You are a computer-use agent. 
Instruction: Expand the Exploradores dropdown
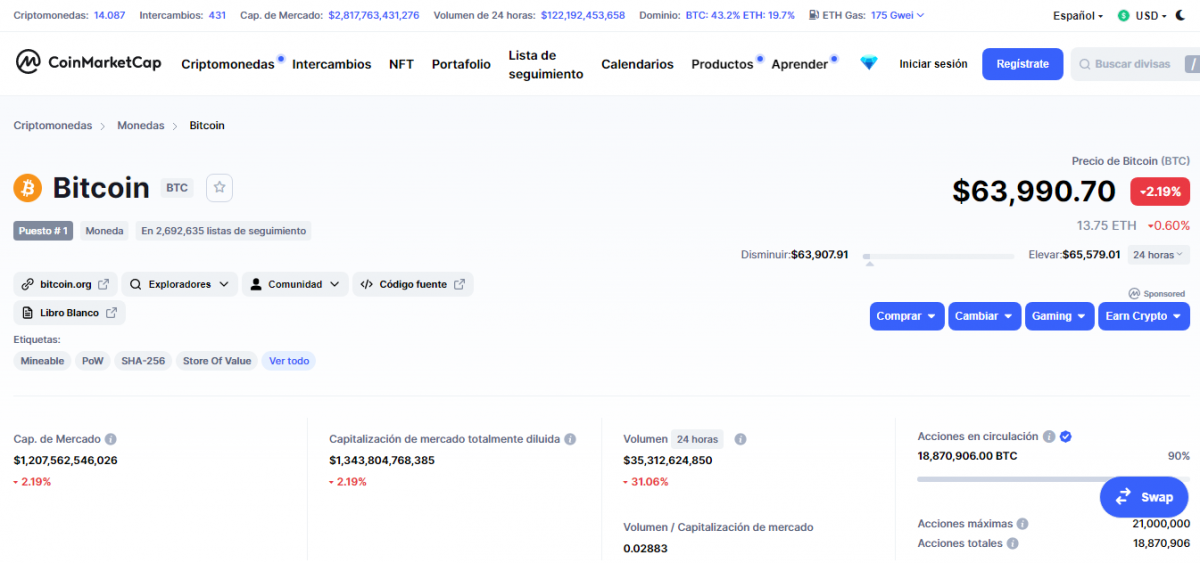180,284
